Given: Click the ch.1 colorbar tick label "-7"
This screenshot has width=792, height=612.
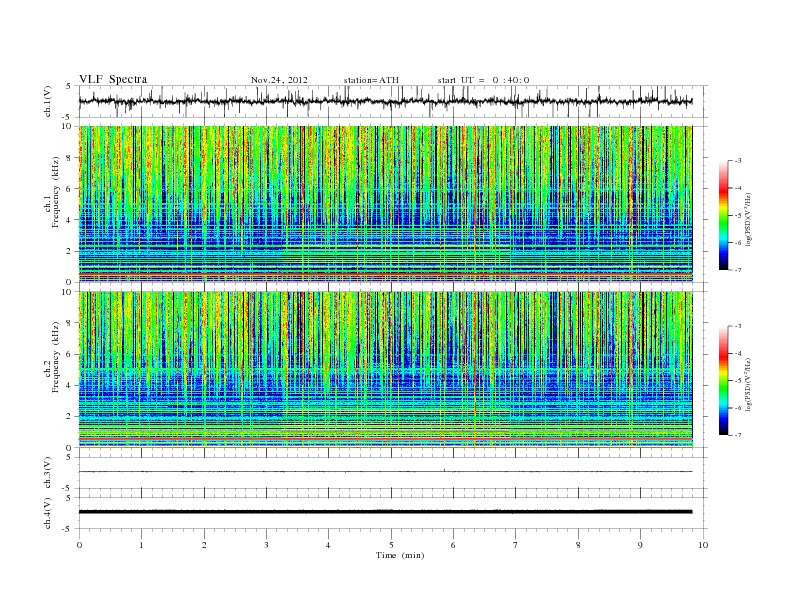Looking at the screenshot, I should click(x=738, y=270).
